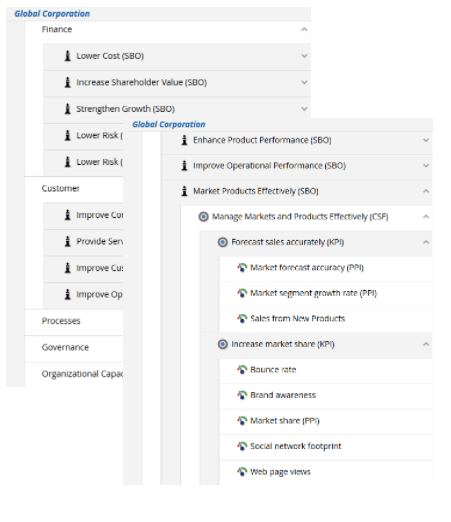Expand the Strengthen Growth (SBO) chevron

click(x=304, y=109)
